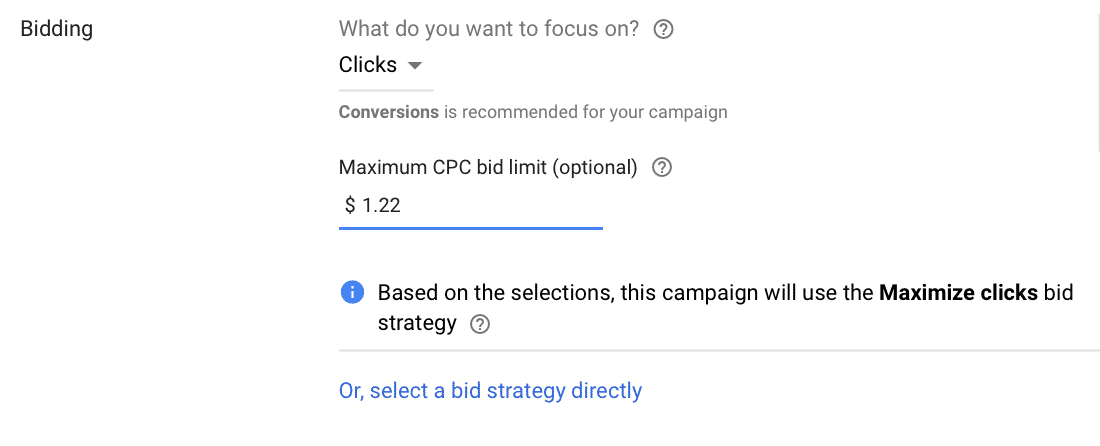Click the Bidding section label
Viewport: 1100px width, 446px height.
tap(57, 30)
